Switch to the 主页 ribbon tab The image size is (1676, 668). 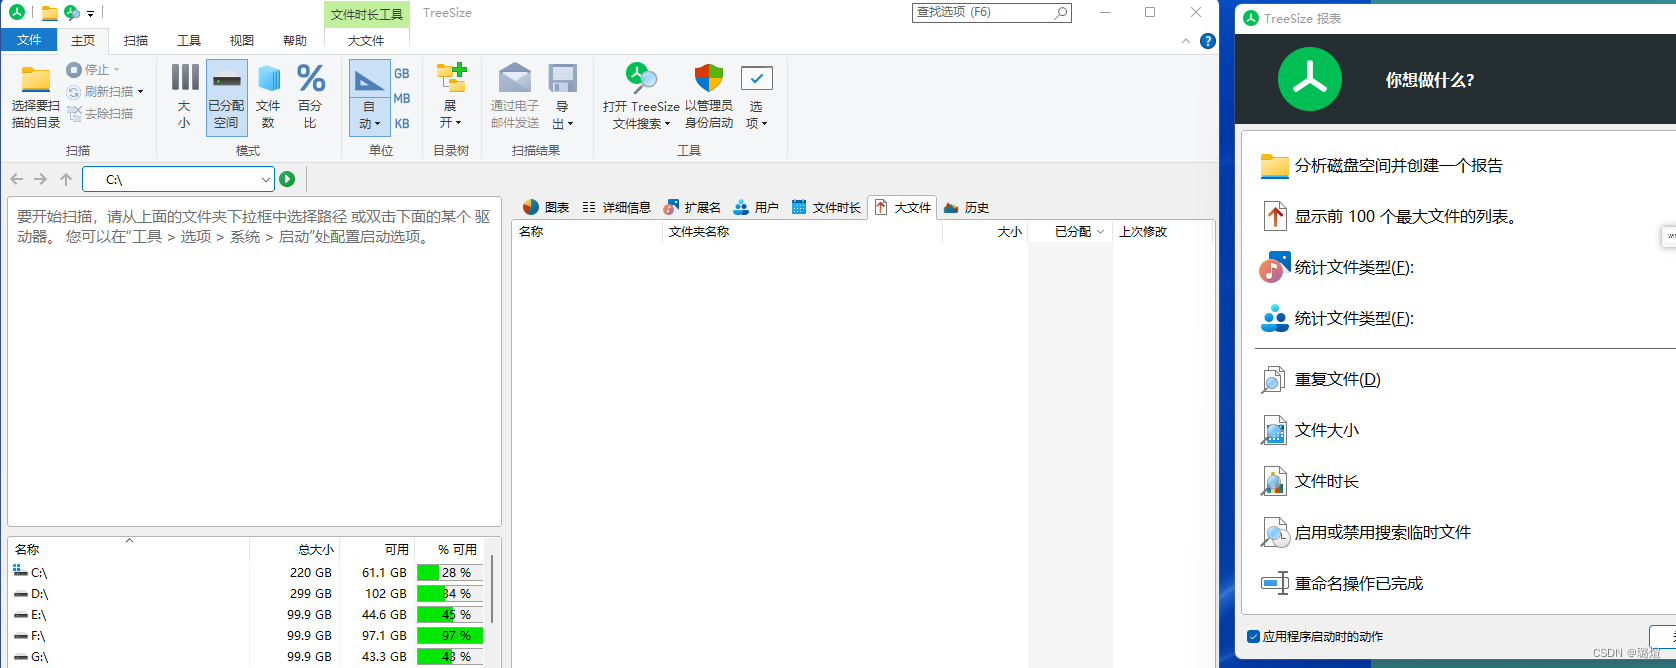[83, 40]
